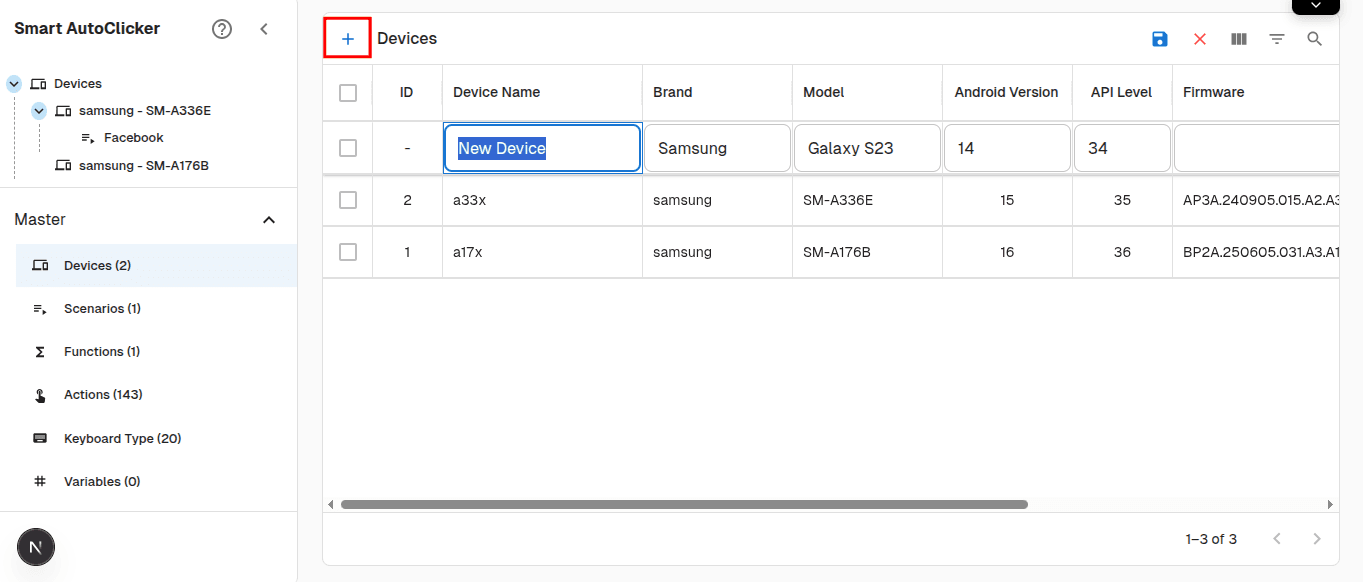1363x582 pixels.
Task: Open Scenarios in the Master menu
Action: pyautogui.click(x=104, y=308)
